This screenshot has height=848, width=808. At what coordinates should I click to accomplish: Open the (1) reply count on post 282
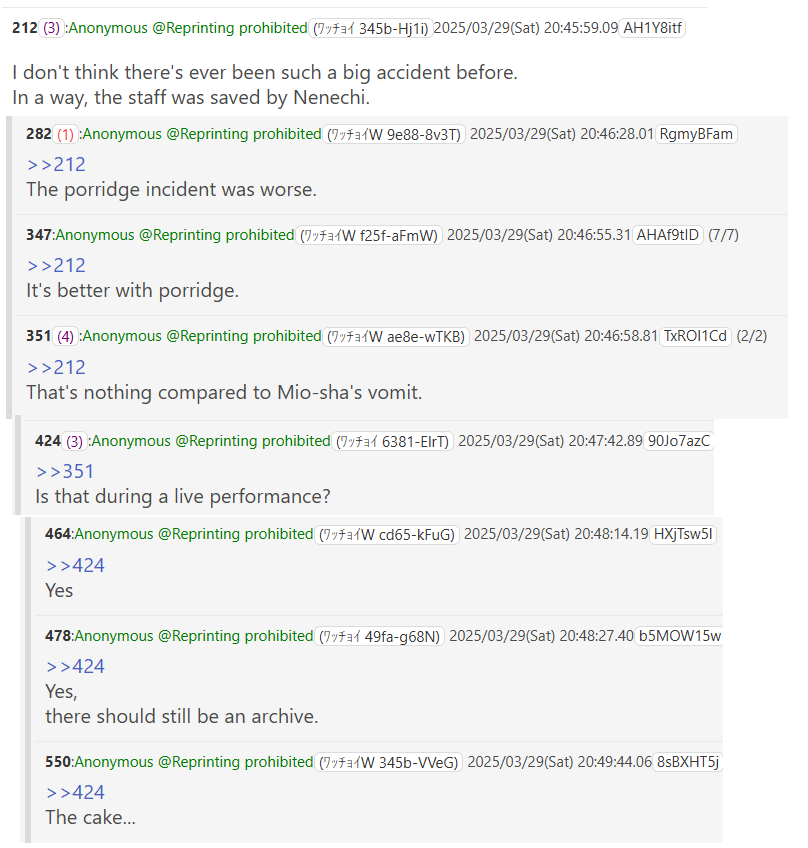click(x=65, y=134)
